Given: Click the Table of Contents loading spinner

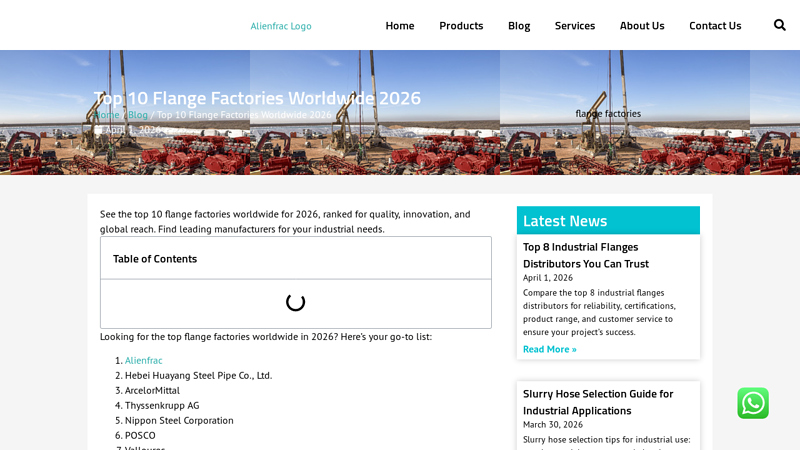Looking at the screenshot, I should [295, 302].
